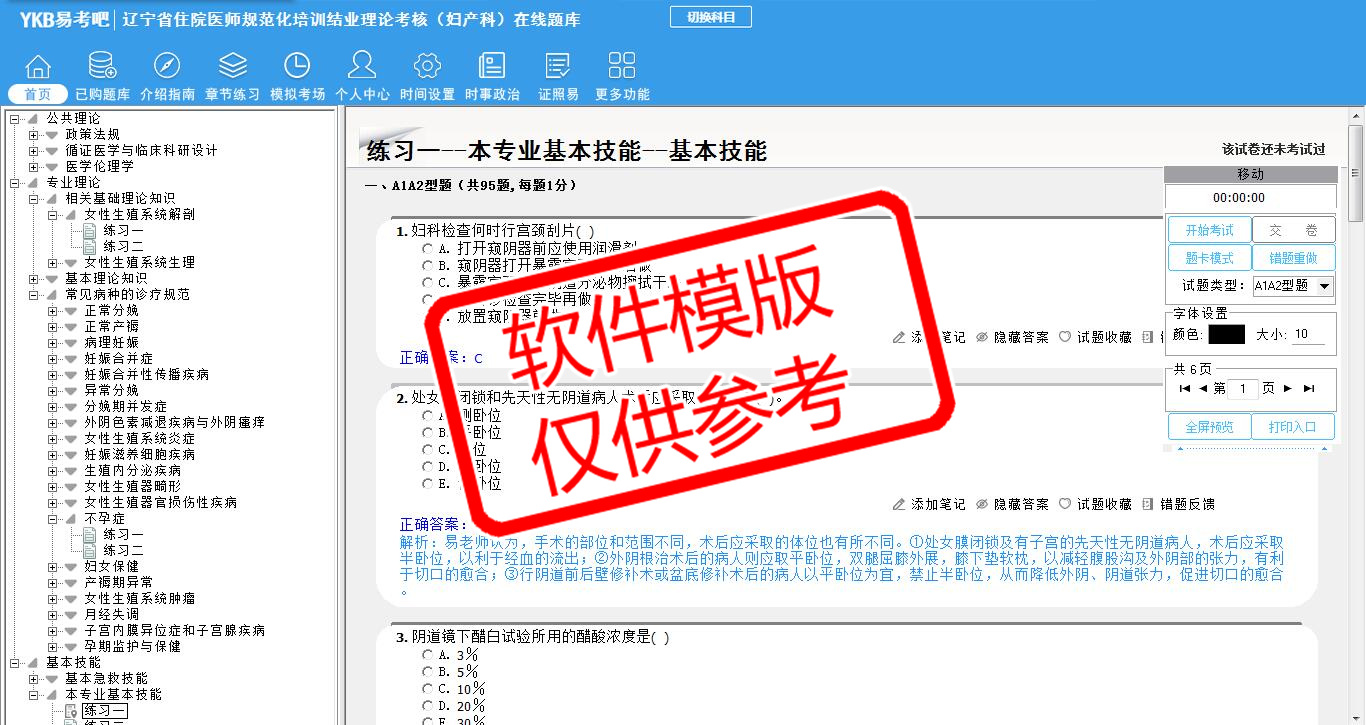Viewport: 1366px width, 725px height.
Task: Select 病理妊娠 in the tree
Action: coord(111,343)
